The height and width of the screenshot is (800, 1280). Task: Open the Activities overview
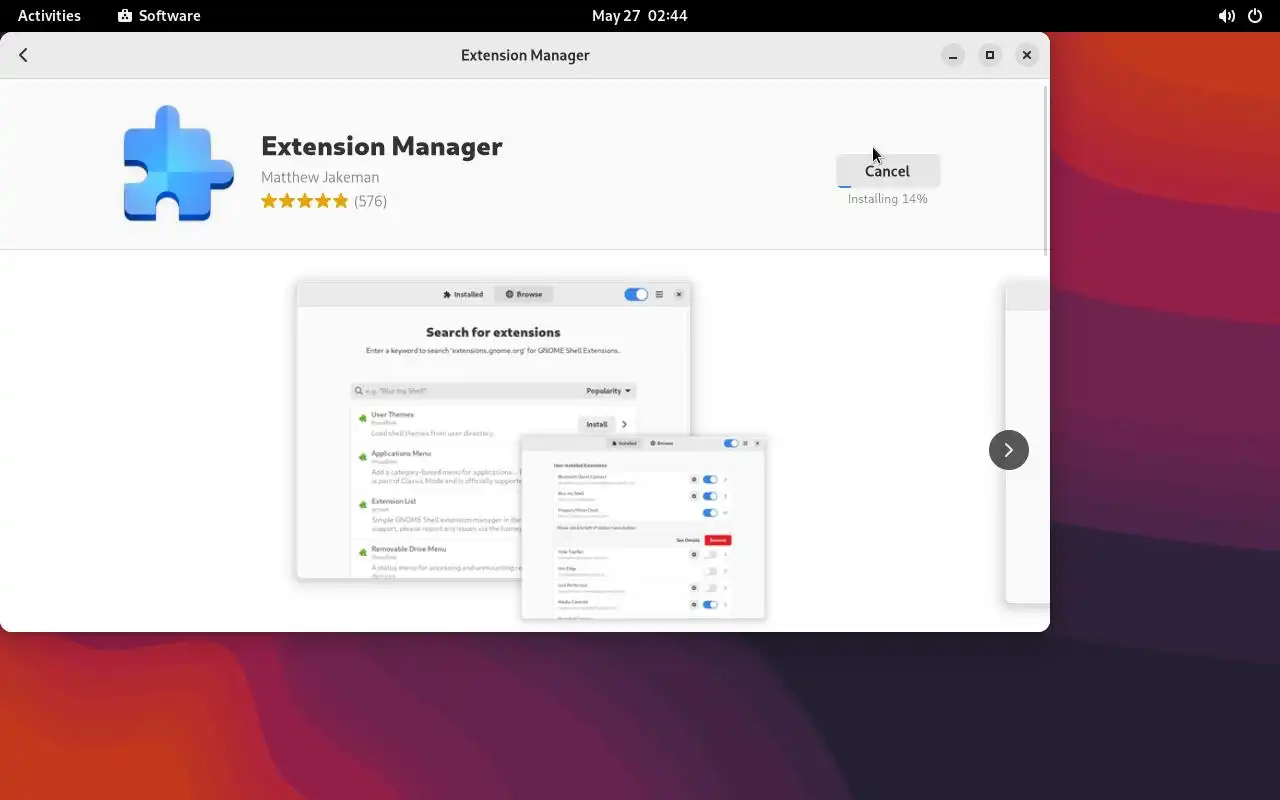(49, 15)
